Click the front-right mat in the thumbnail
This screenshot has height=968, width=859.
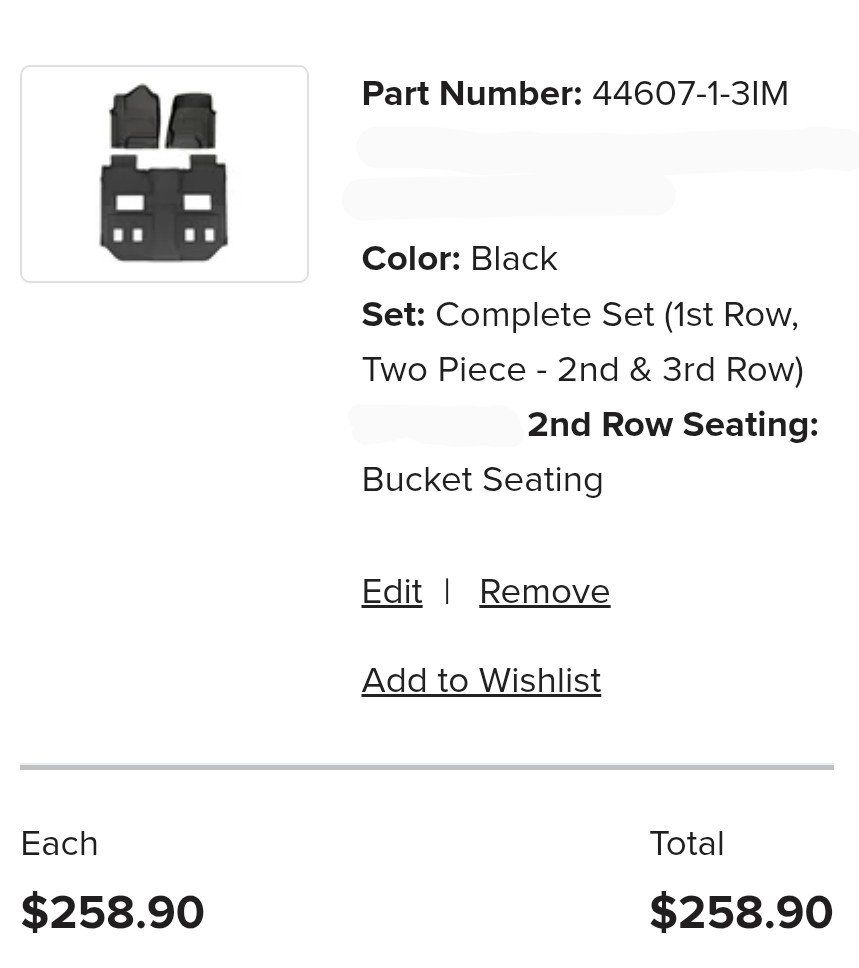click(x=193, y=118)
